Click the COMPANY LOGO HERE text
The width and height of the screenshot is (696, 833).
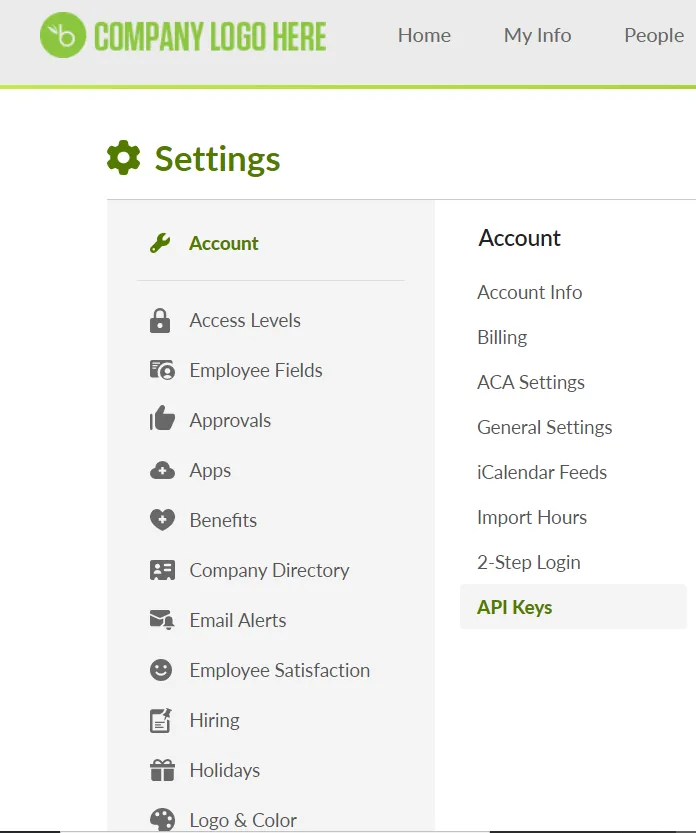click(x=210, y=36)
